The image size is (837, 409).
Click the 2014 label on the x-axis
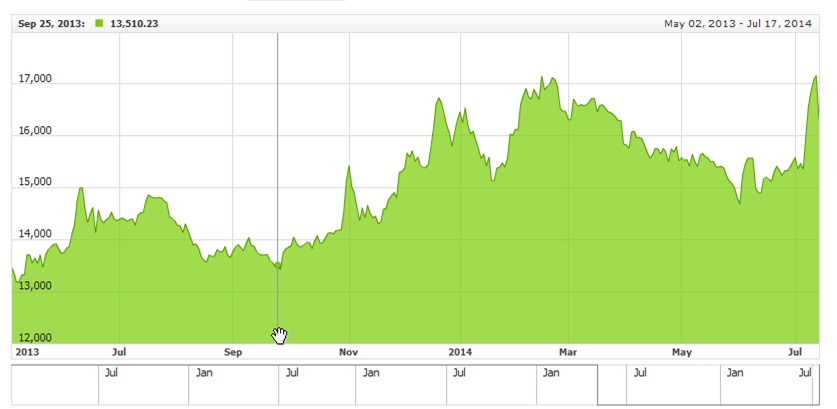tap(460, 352)
